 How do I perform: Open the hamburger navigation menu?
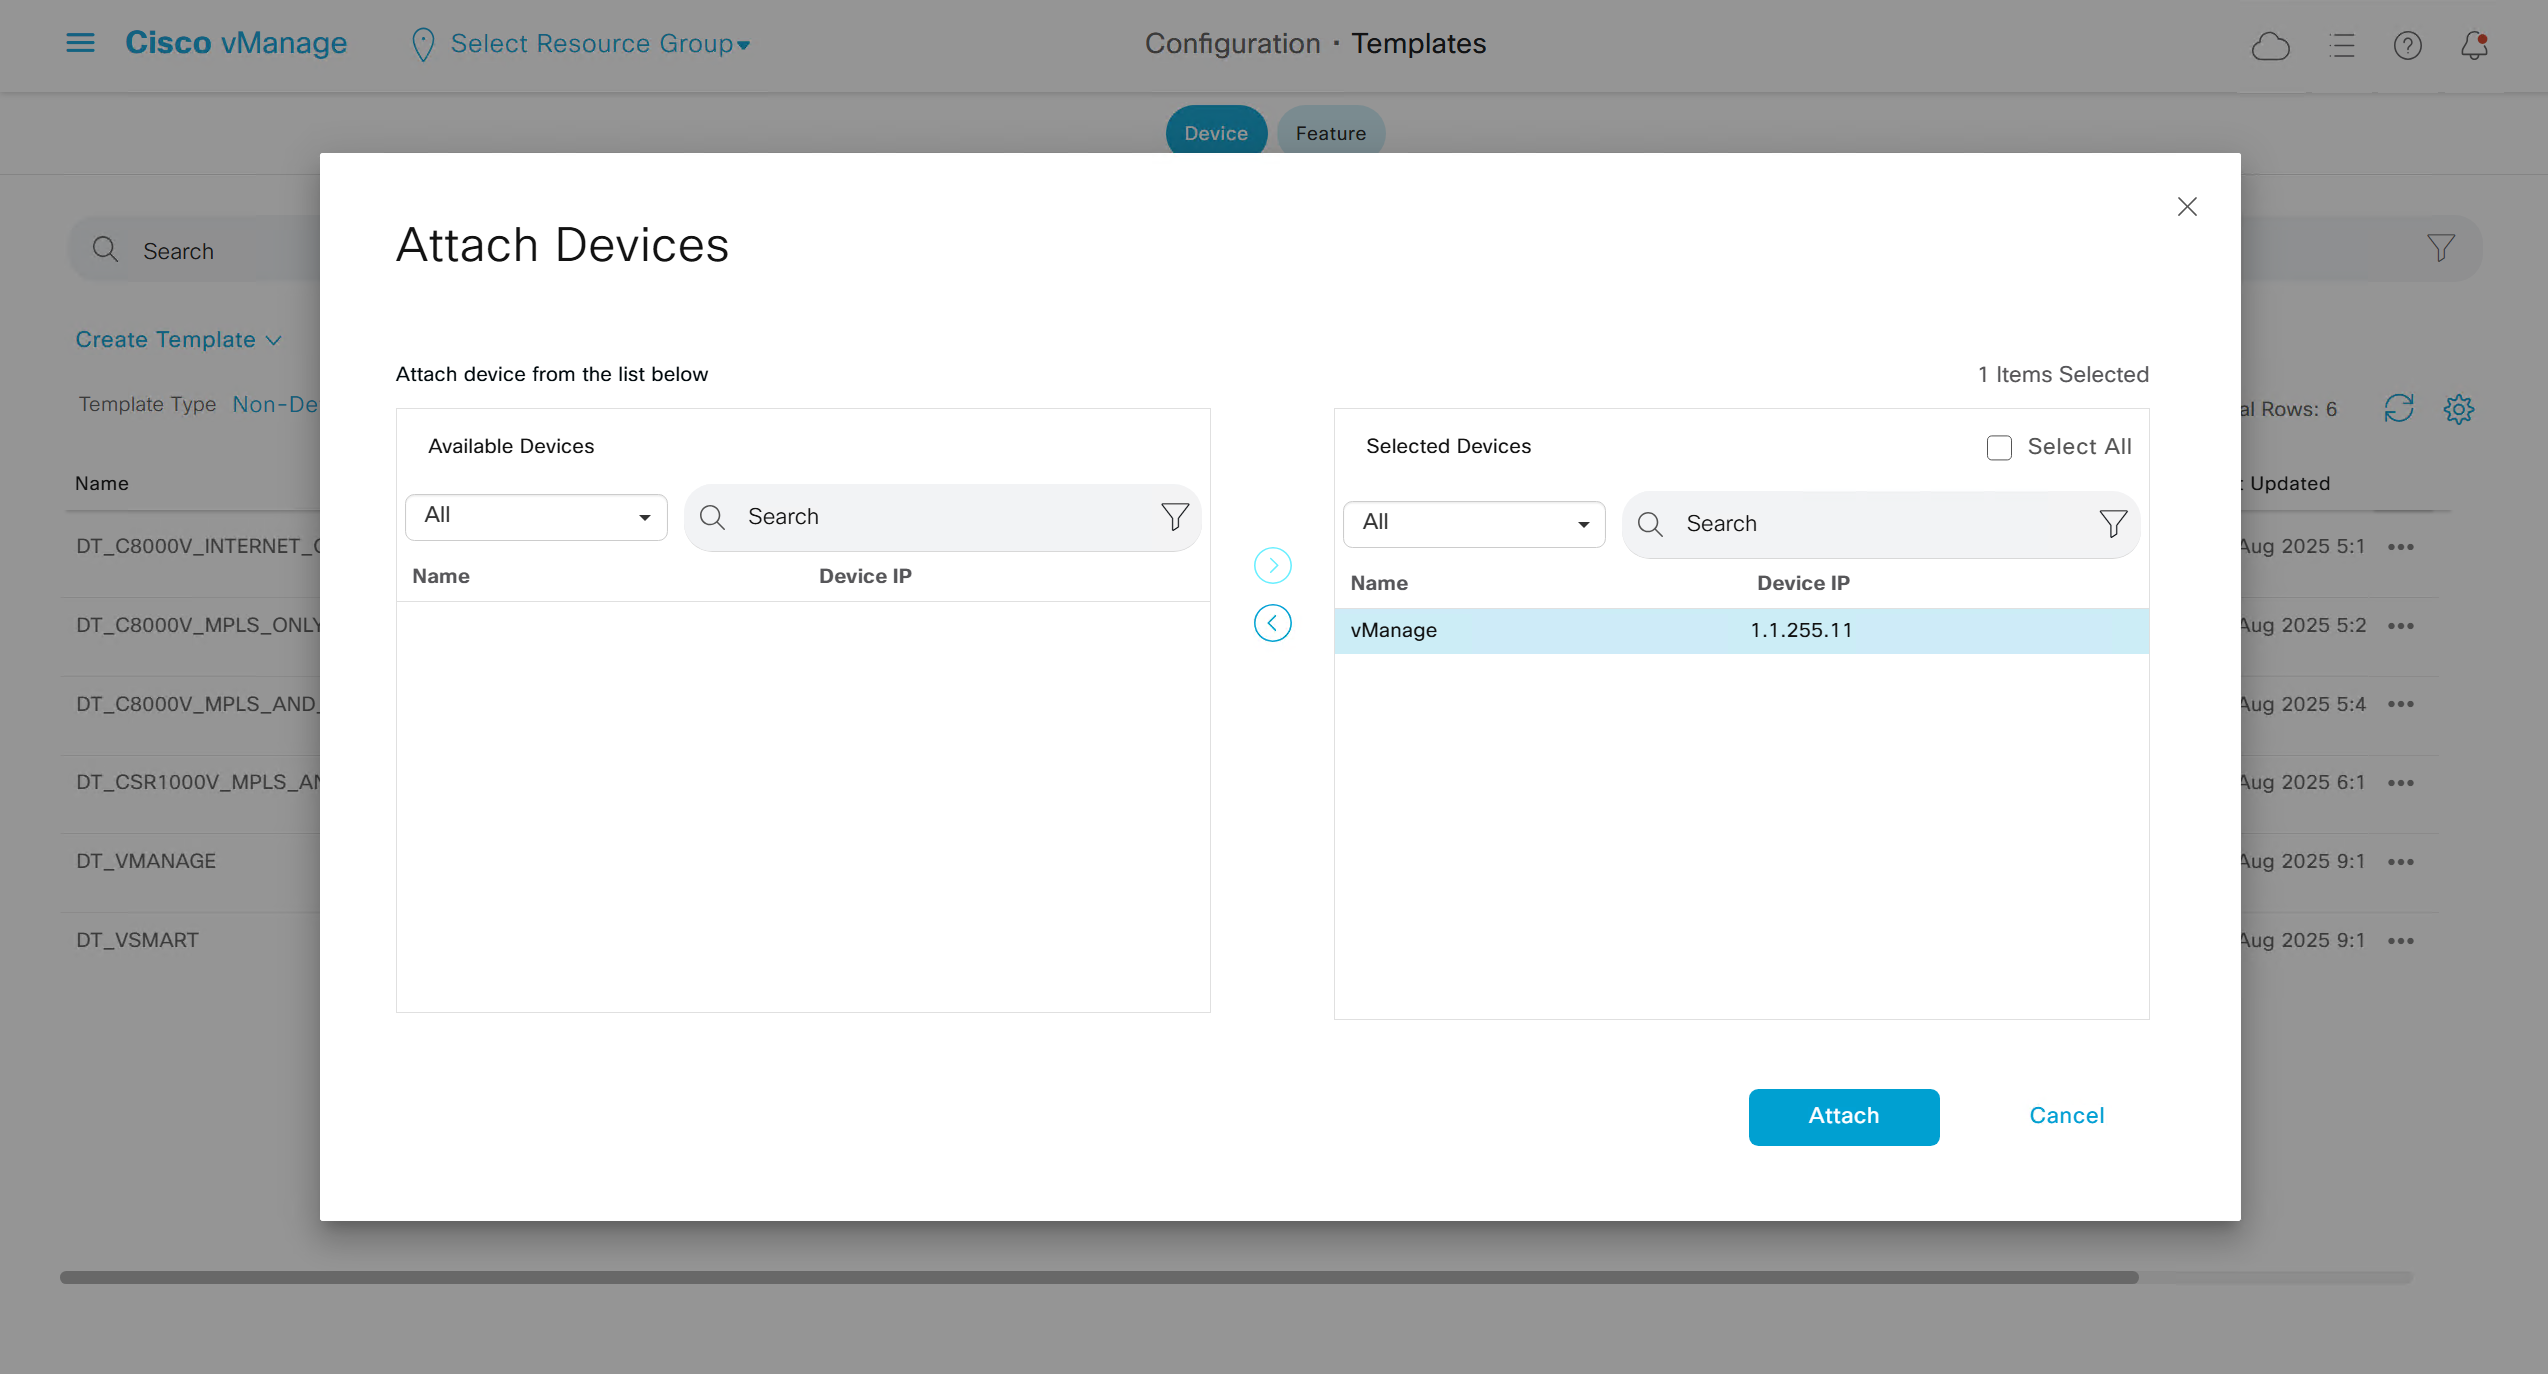pos(80,43)
